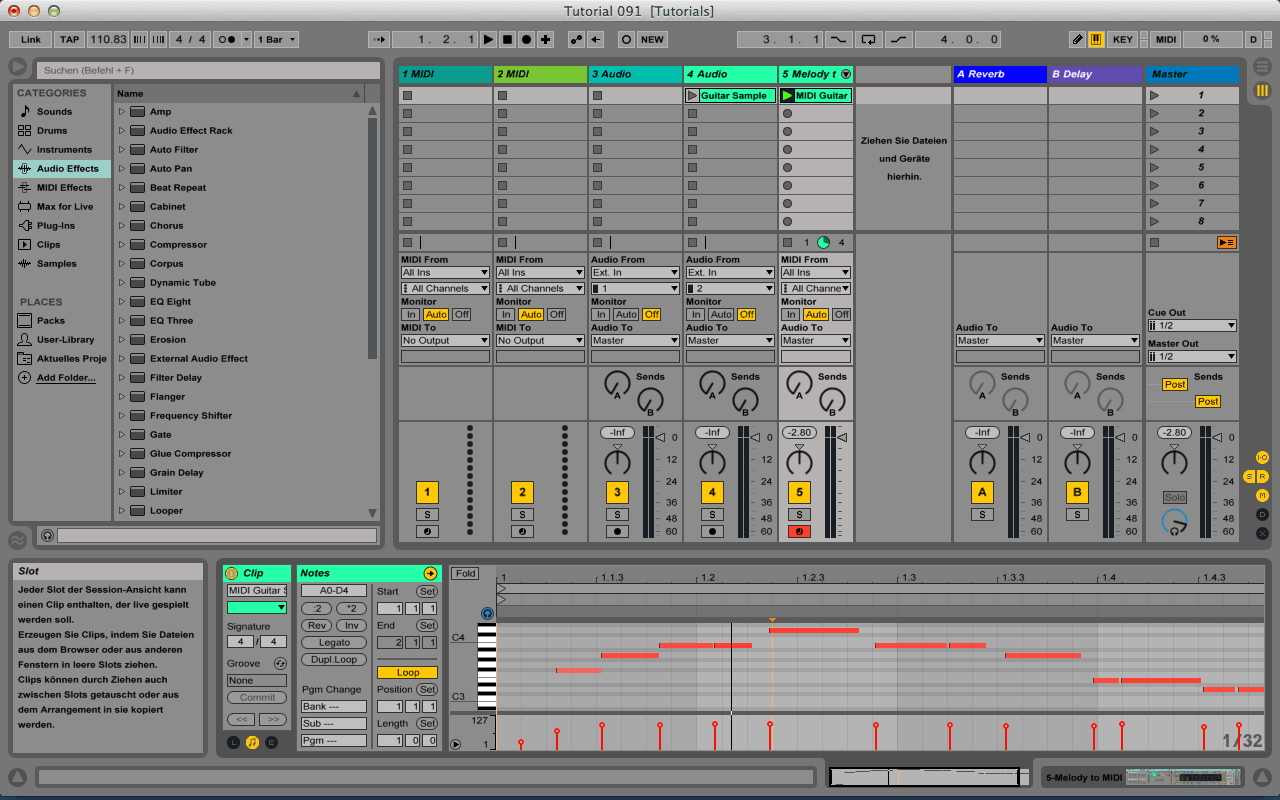Open Packs in Places section
The width and height of the screenshot is (1280, 800).
50,321
